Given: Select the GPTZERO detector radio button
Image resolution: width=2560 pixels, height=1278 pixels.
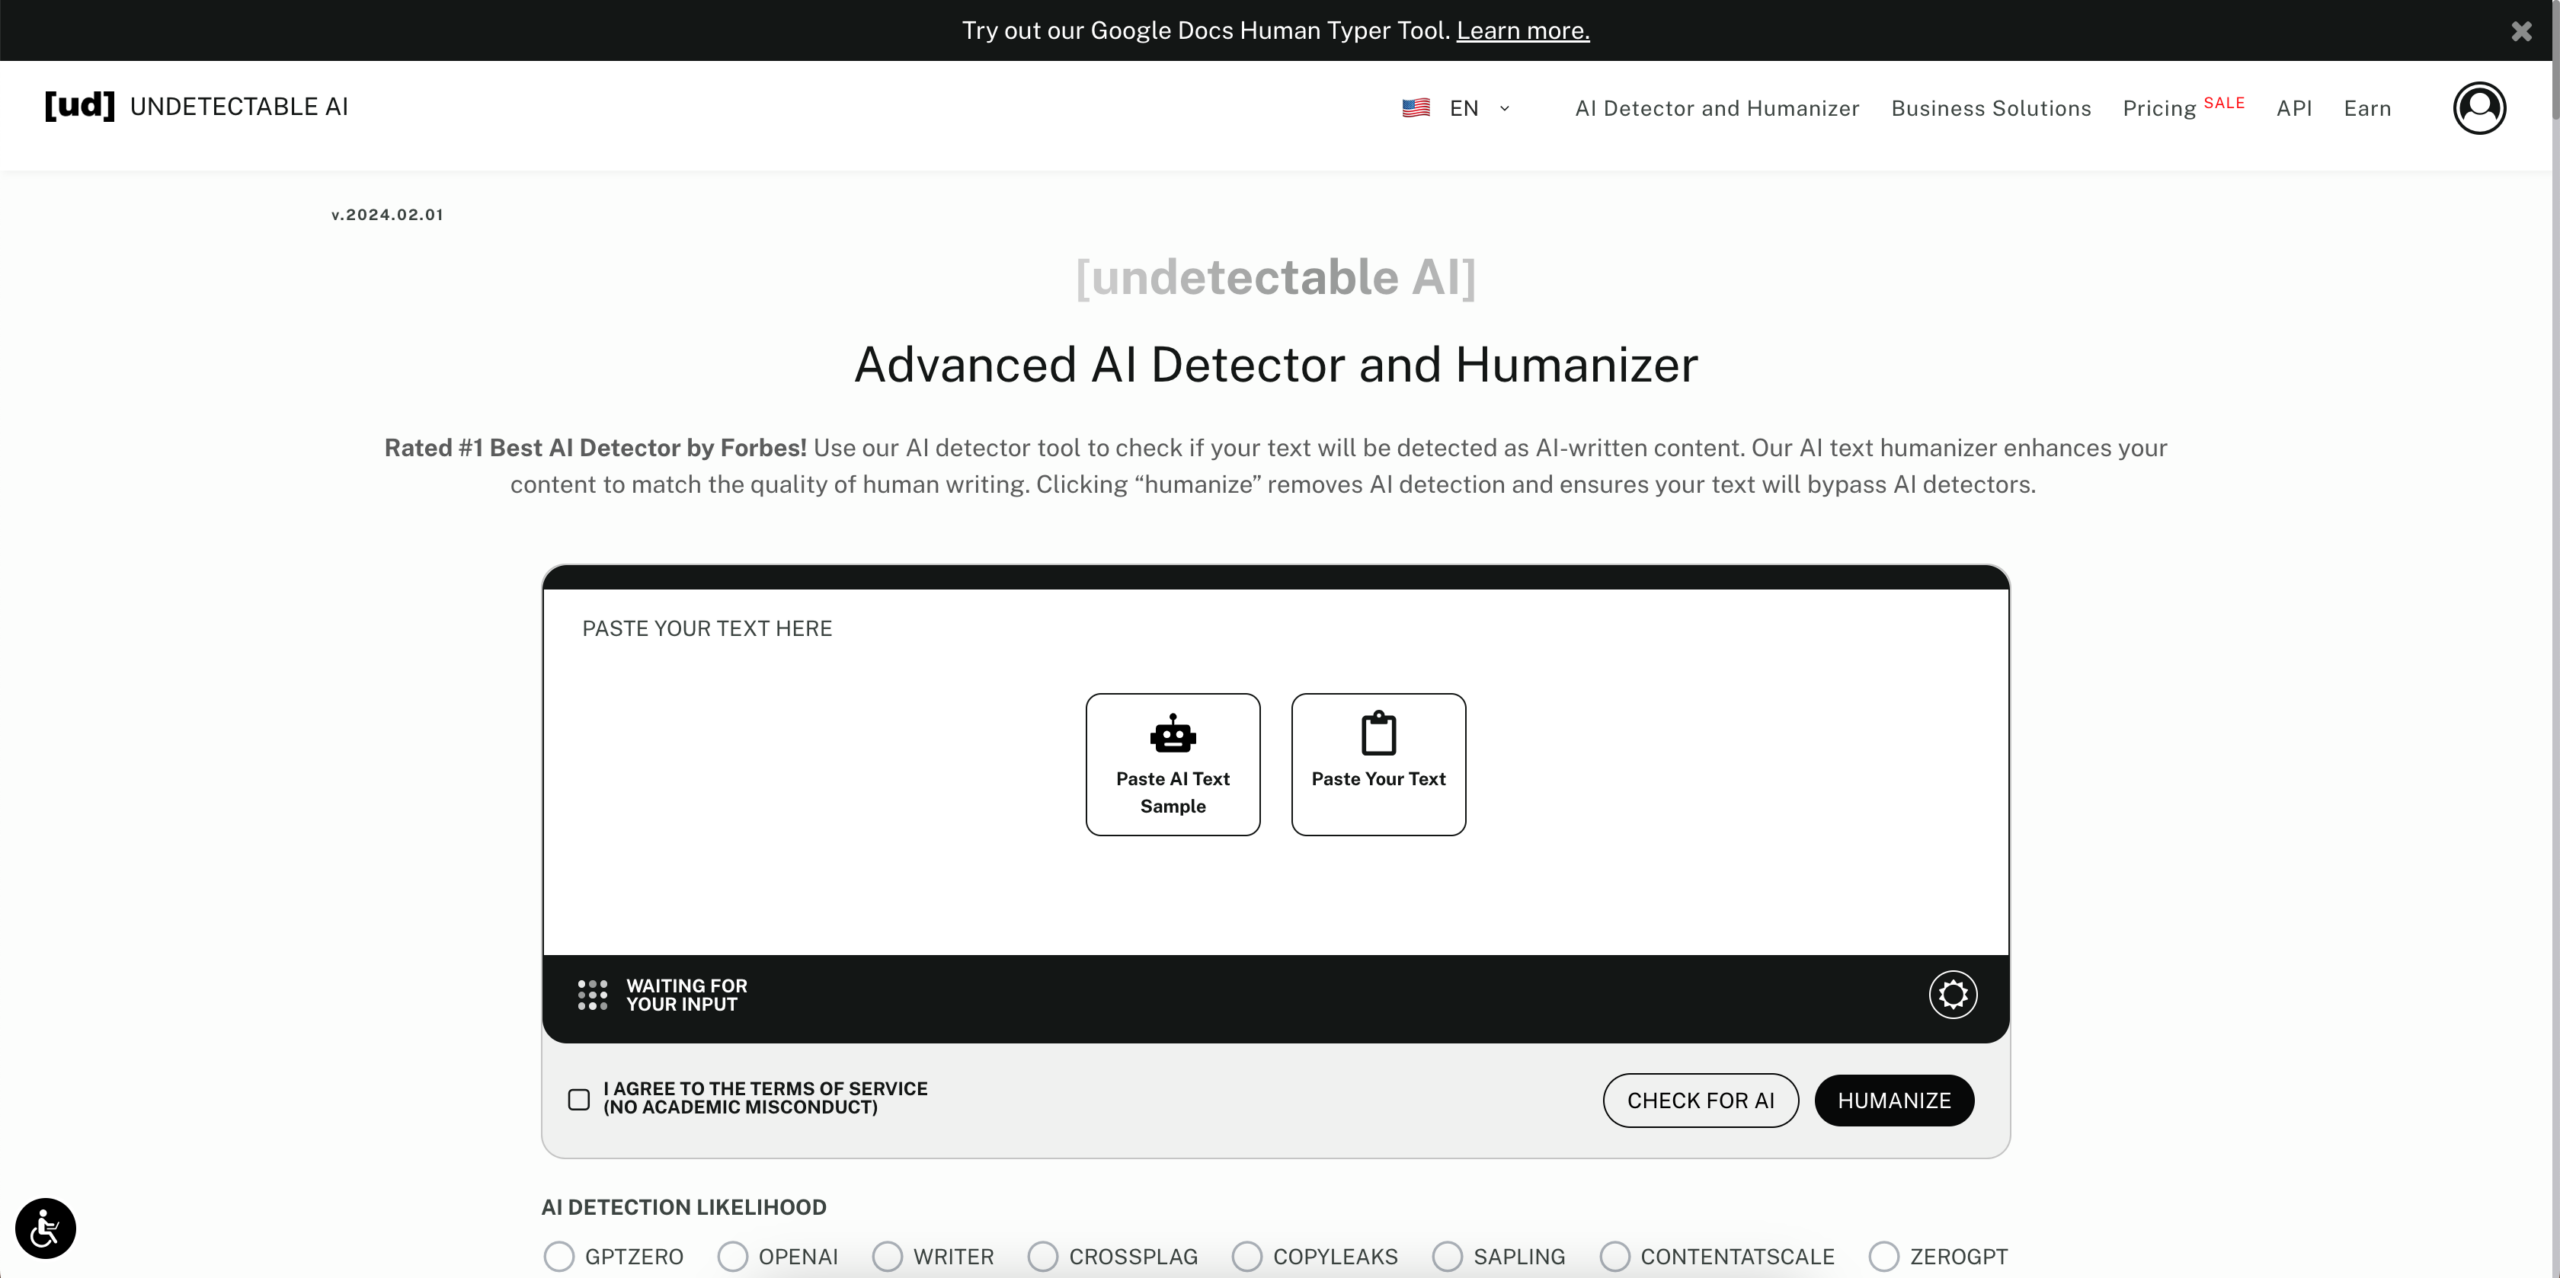Looking at the screenshot, I should (x=558, y=1256).
